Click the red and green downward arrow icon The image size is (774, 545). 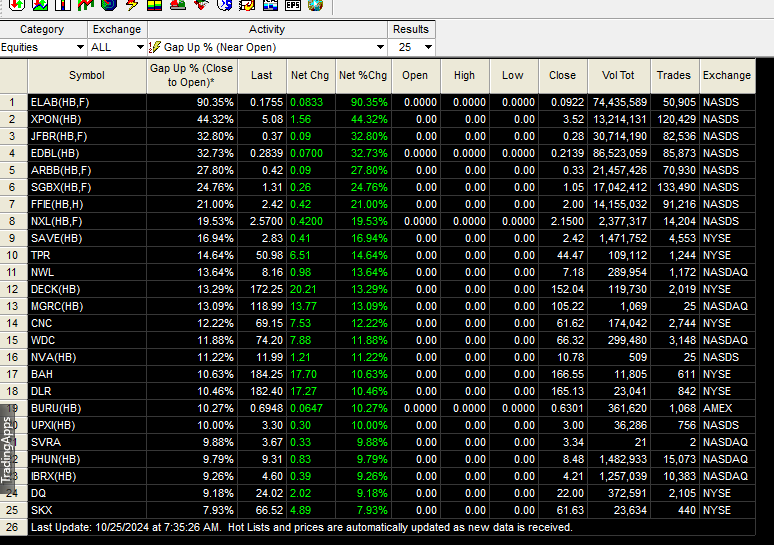201,5
